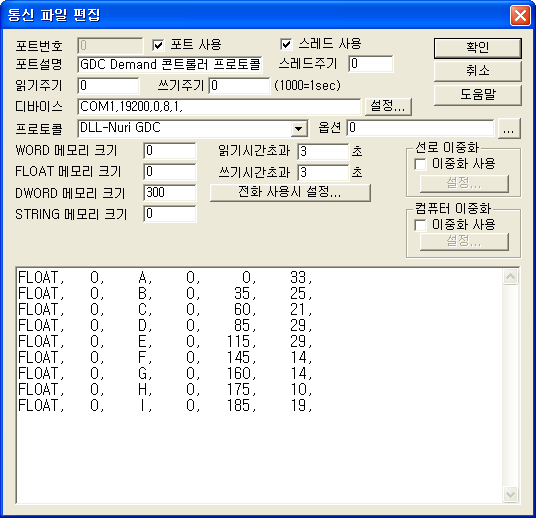Click scroll up arrow in the list box
Viewport: 536px width, 518px height.
tap(510, 277)
